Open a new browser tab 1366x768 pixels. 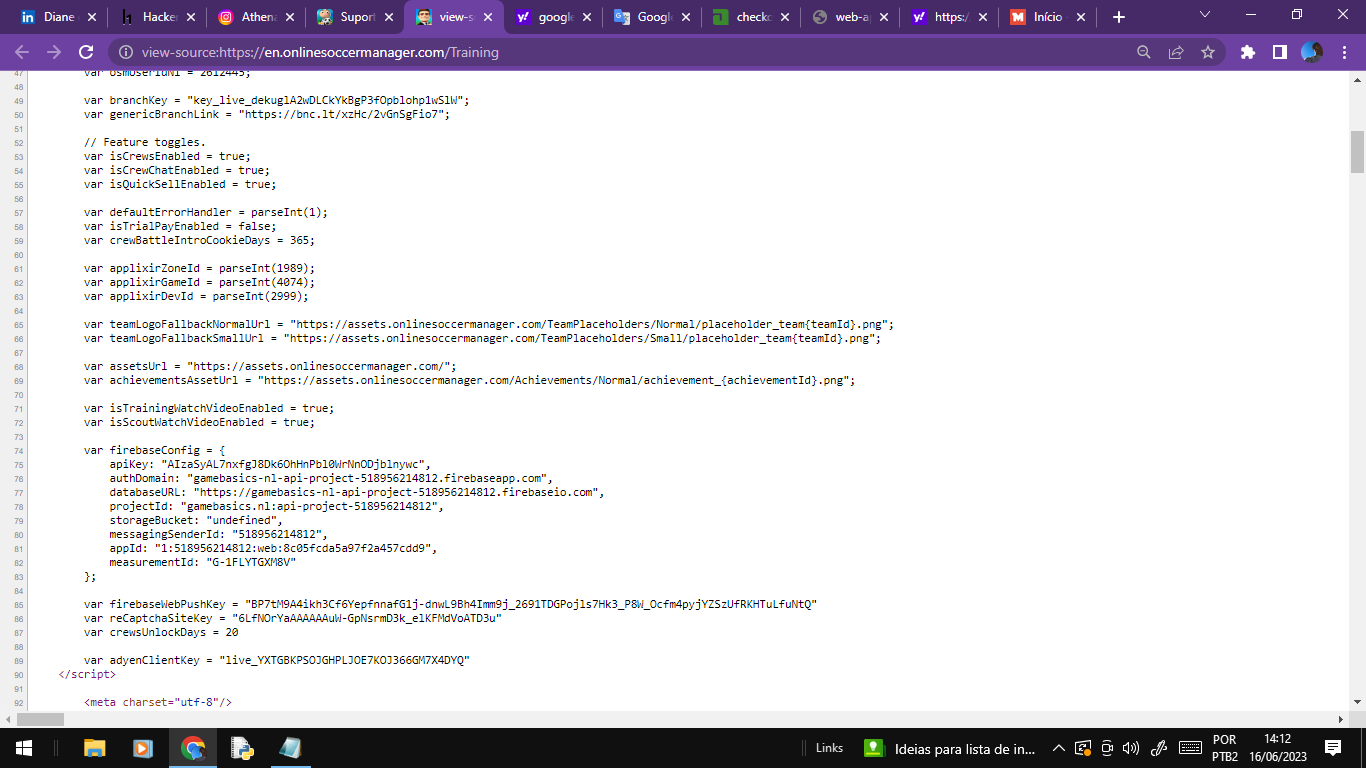pyautogui.click(x=1119, y=17)
